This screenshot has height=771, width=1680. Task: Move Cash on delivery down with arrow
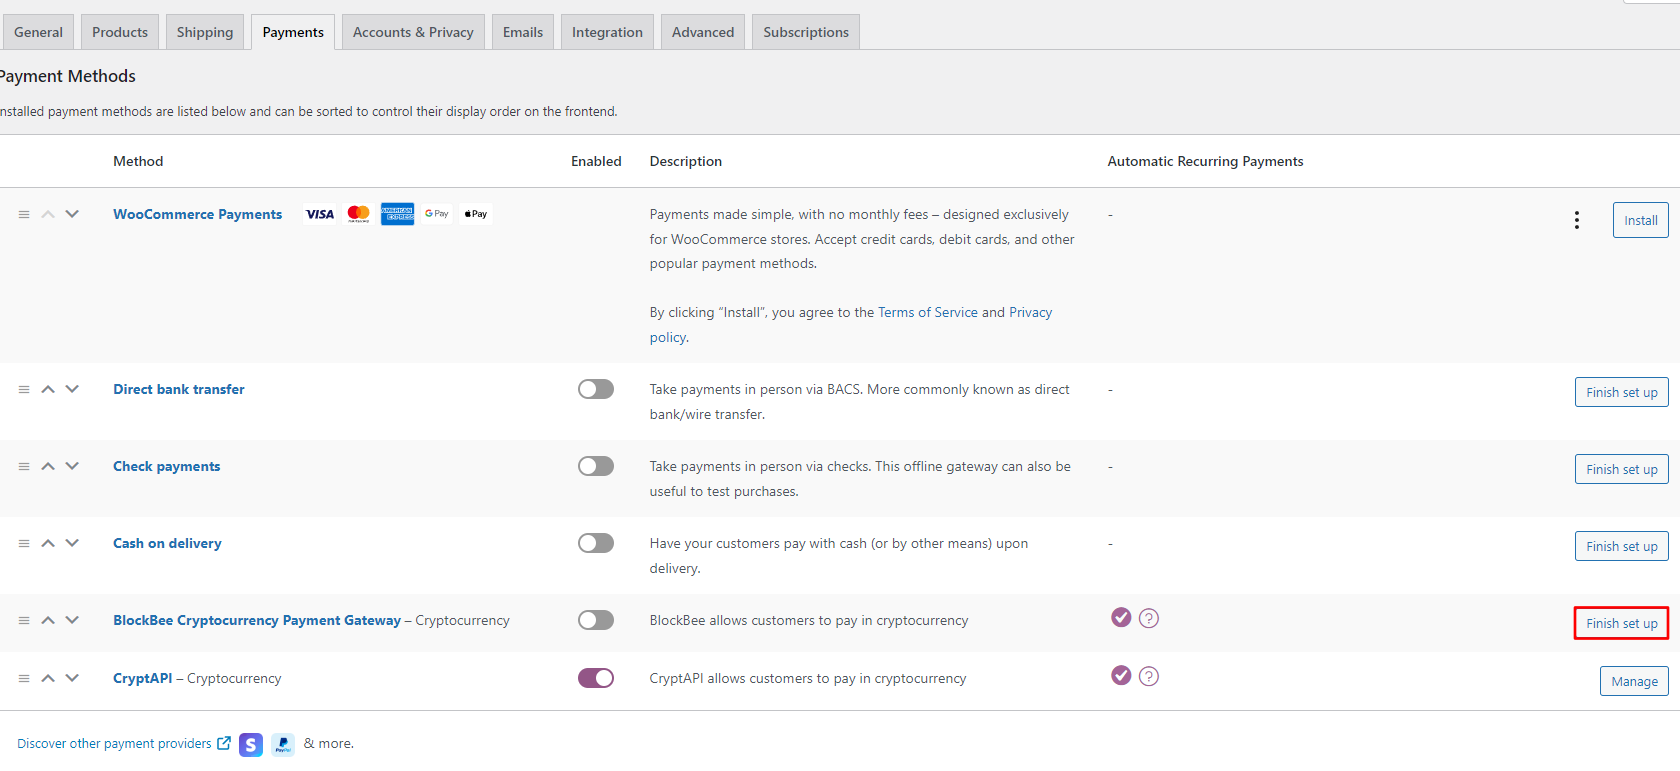coord(72,544)
